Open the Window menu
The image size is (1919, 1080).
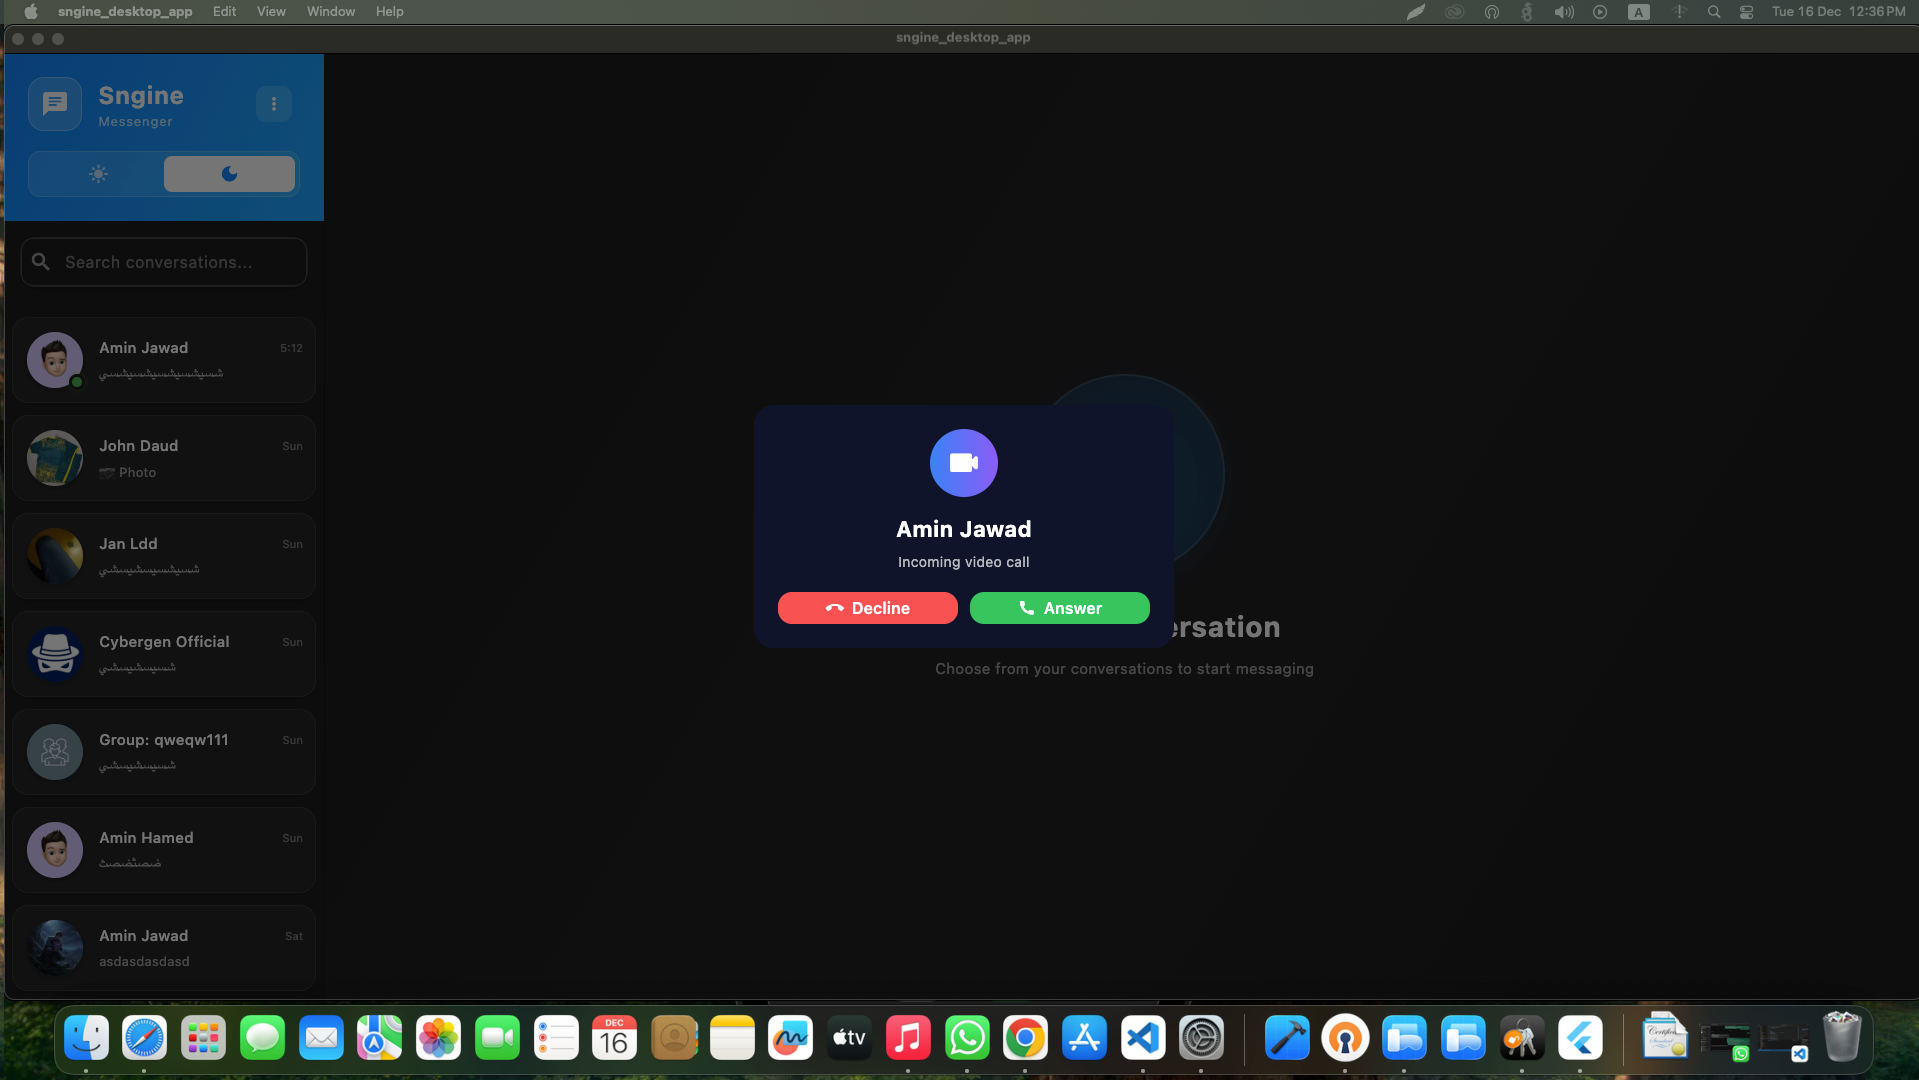330,11
